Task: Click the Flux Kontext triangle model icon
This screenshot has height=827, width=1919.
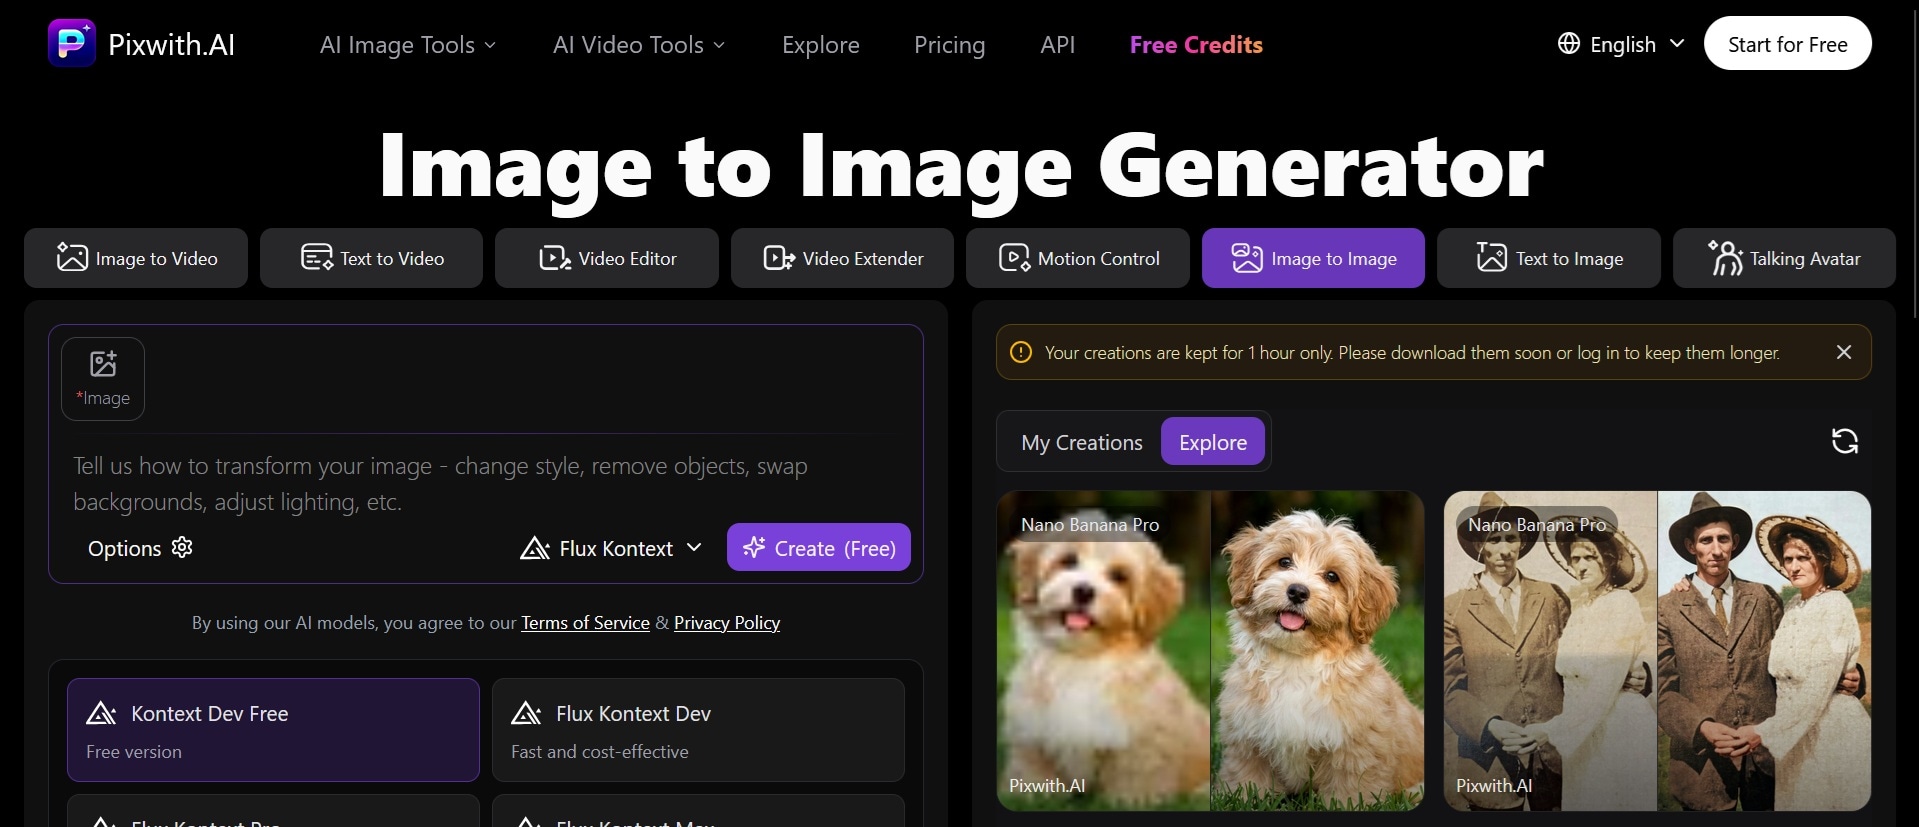Action: [535, 548]
